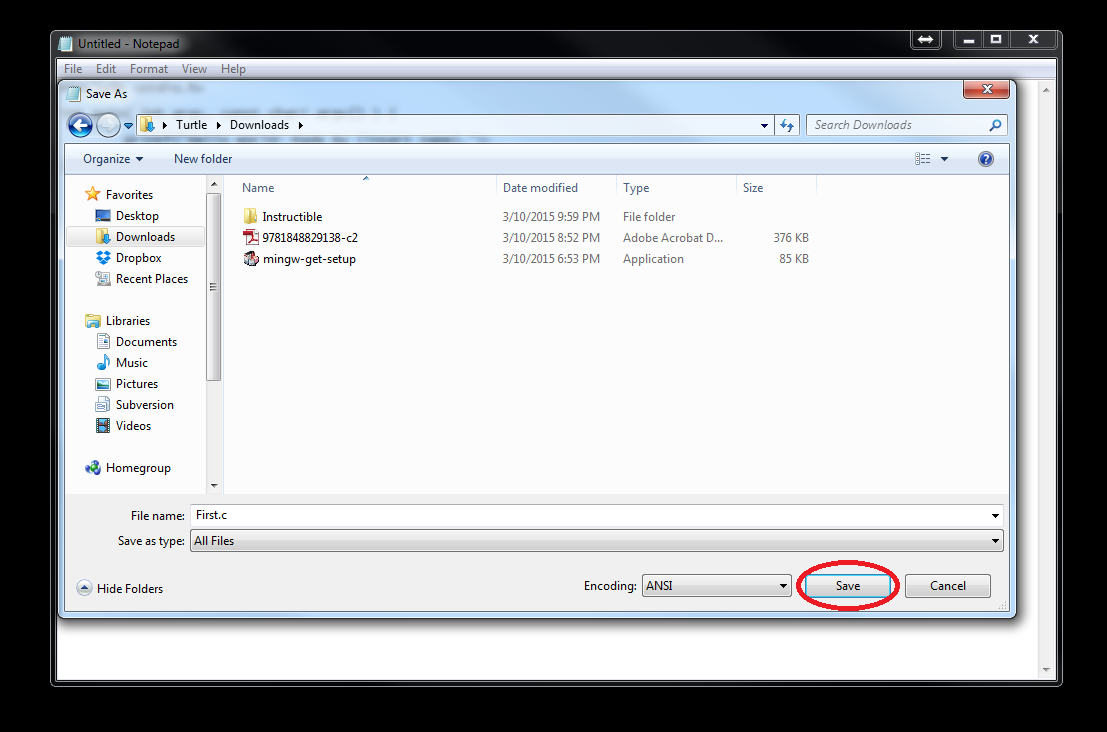
Task: Click the Hide Folders label
Action: pyautogui.click(x=130, y=589)
